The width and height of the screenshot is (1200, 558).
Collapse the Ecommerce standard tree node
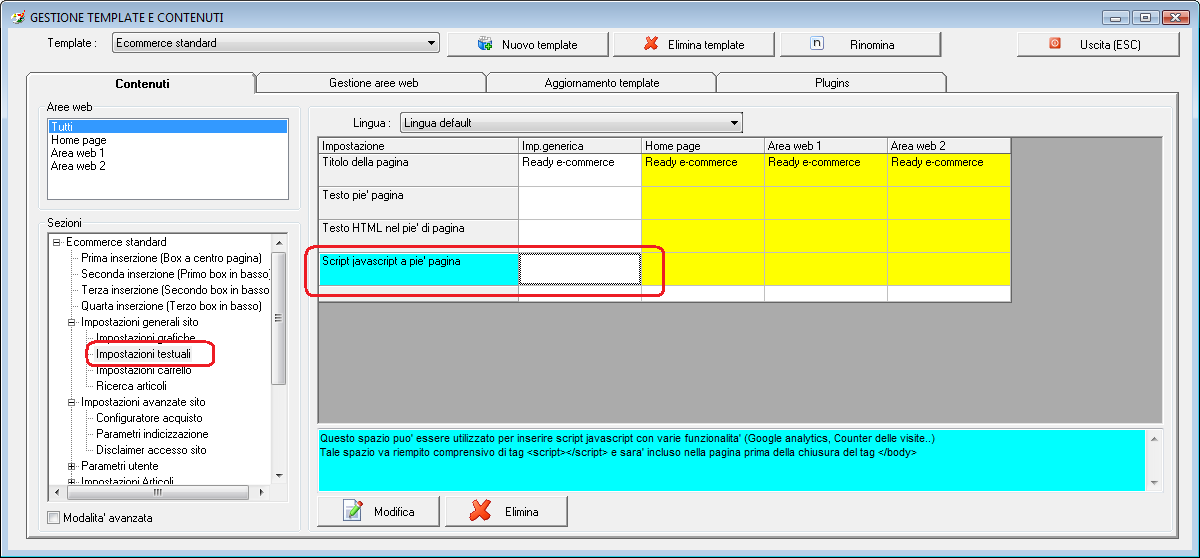[x=57, y=242]
